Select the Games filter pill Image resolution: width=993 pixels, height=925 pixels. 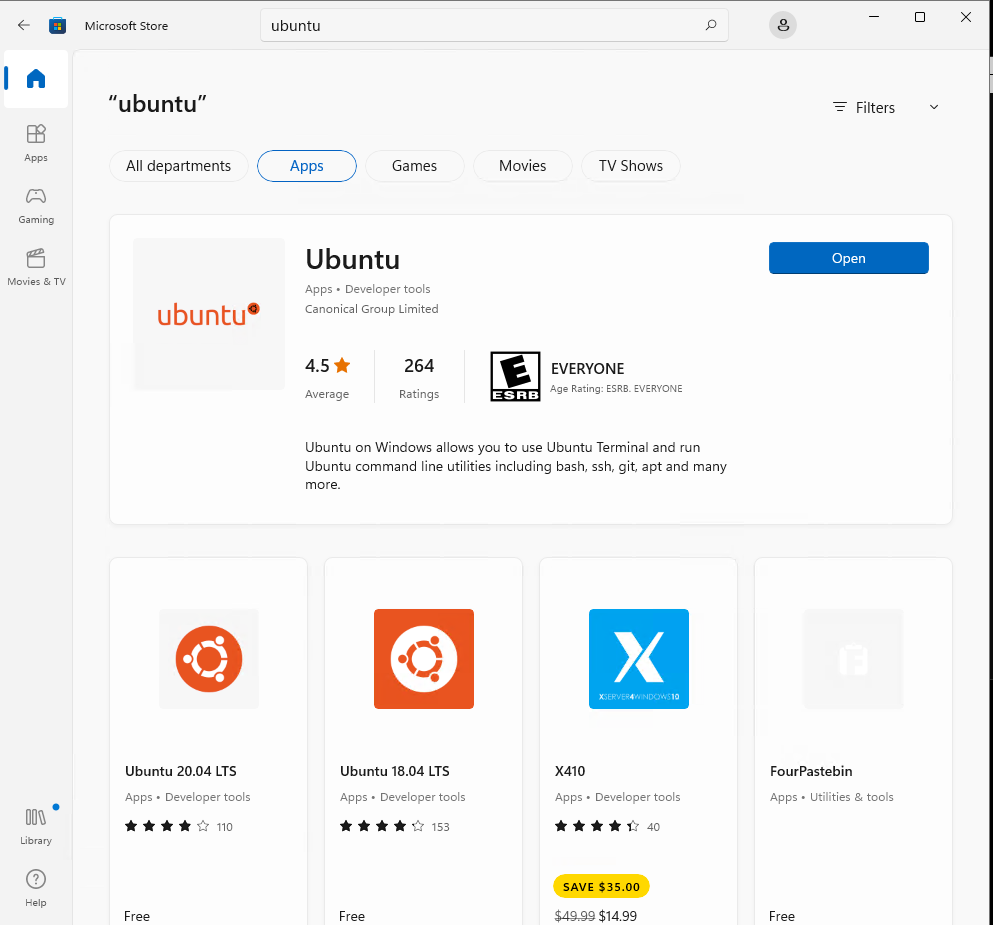tap(414, 166)
